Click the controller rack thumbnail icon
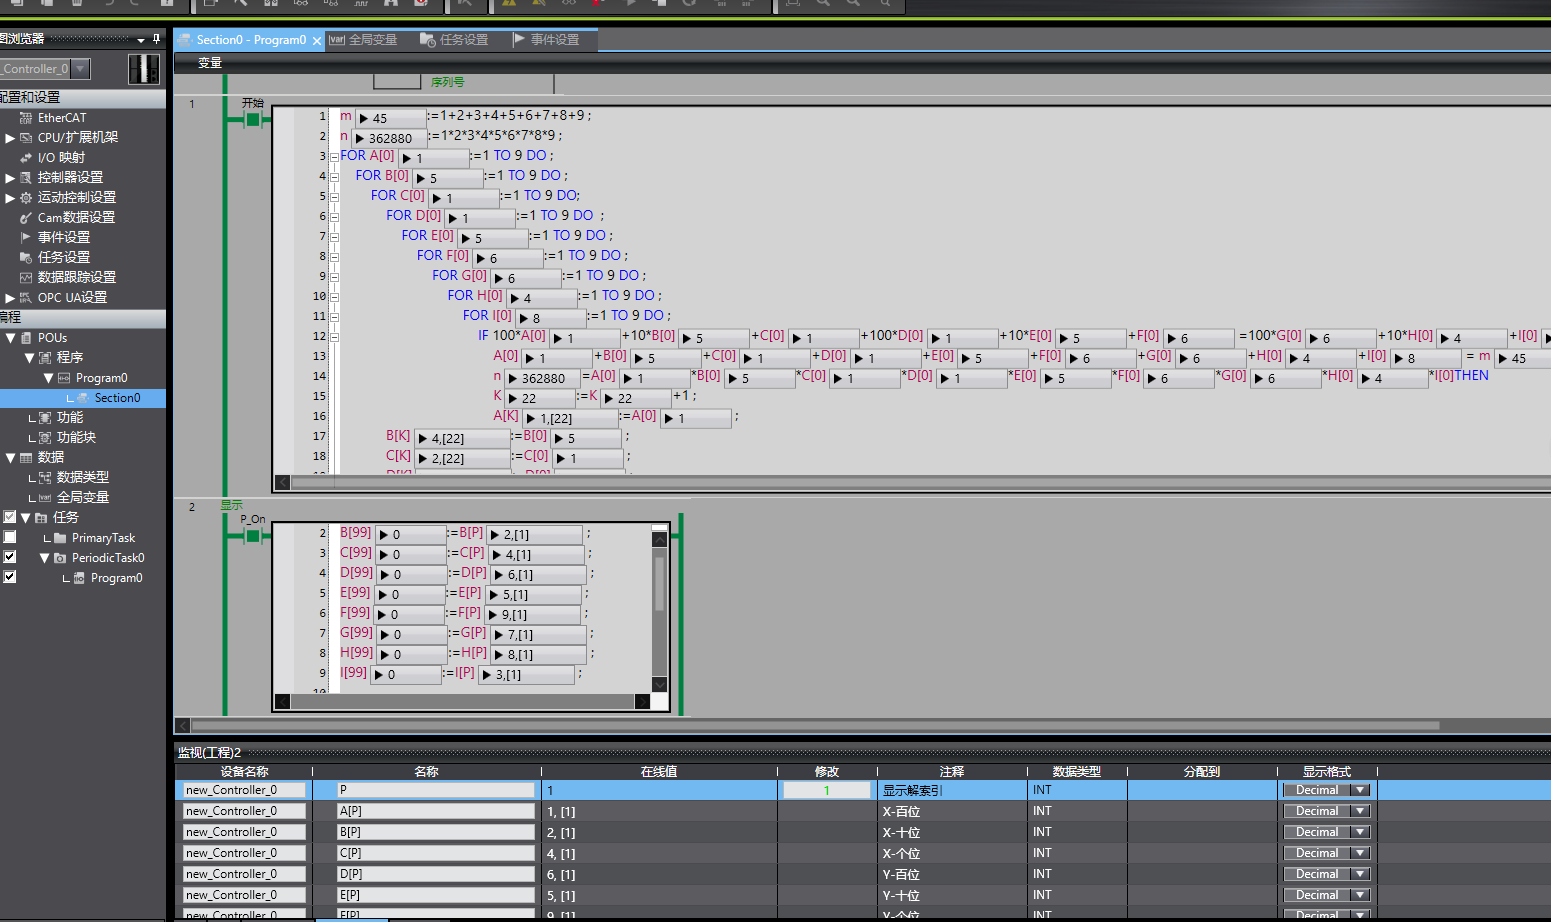The height and width of the screenshot is (922, 1551). click(x=144, y=69)
